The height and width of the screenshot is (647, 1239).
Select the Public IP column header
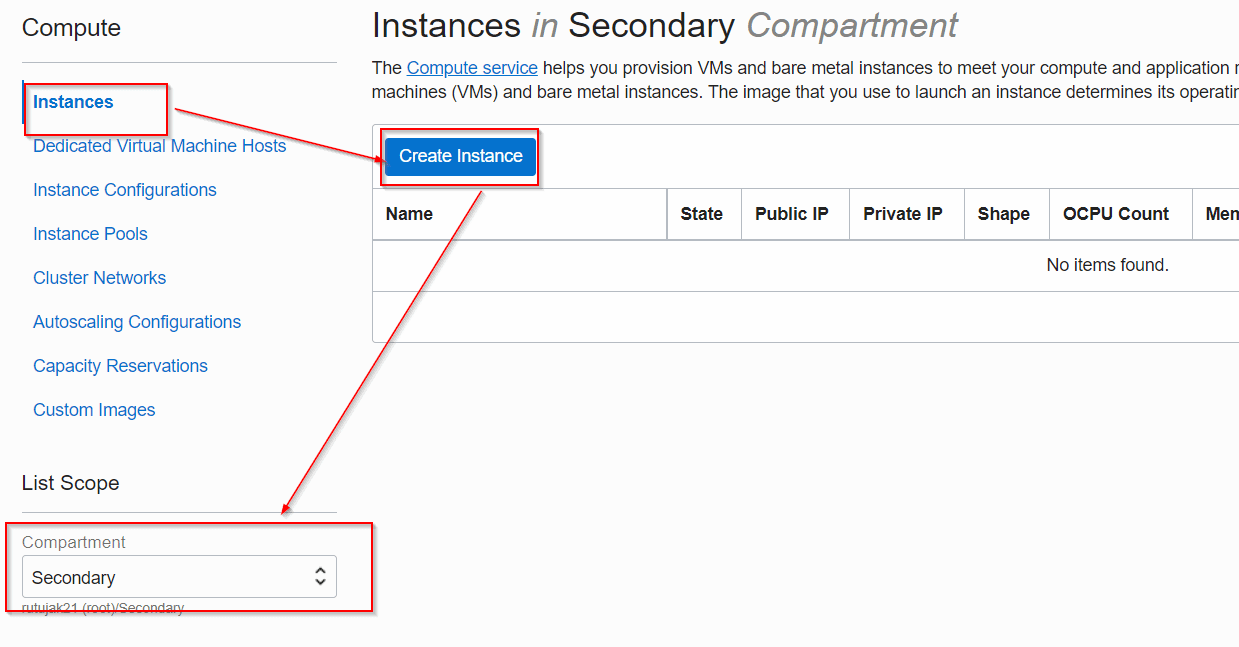tap(791, 214)
